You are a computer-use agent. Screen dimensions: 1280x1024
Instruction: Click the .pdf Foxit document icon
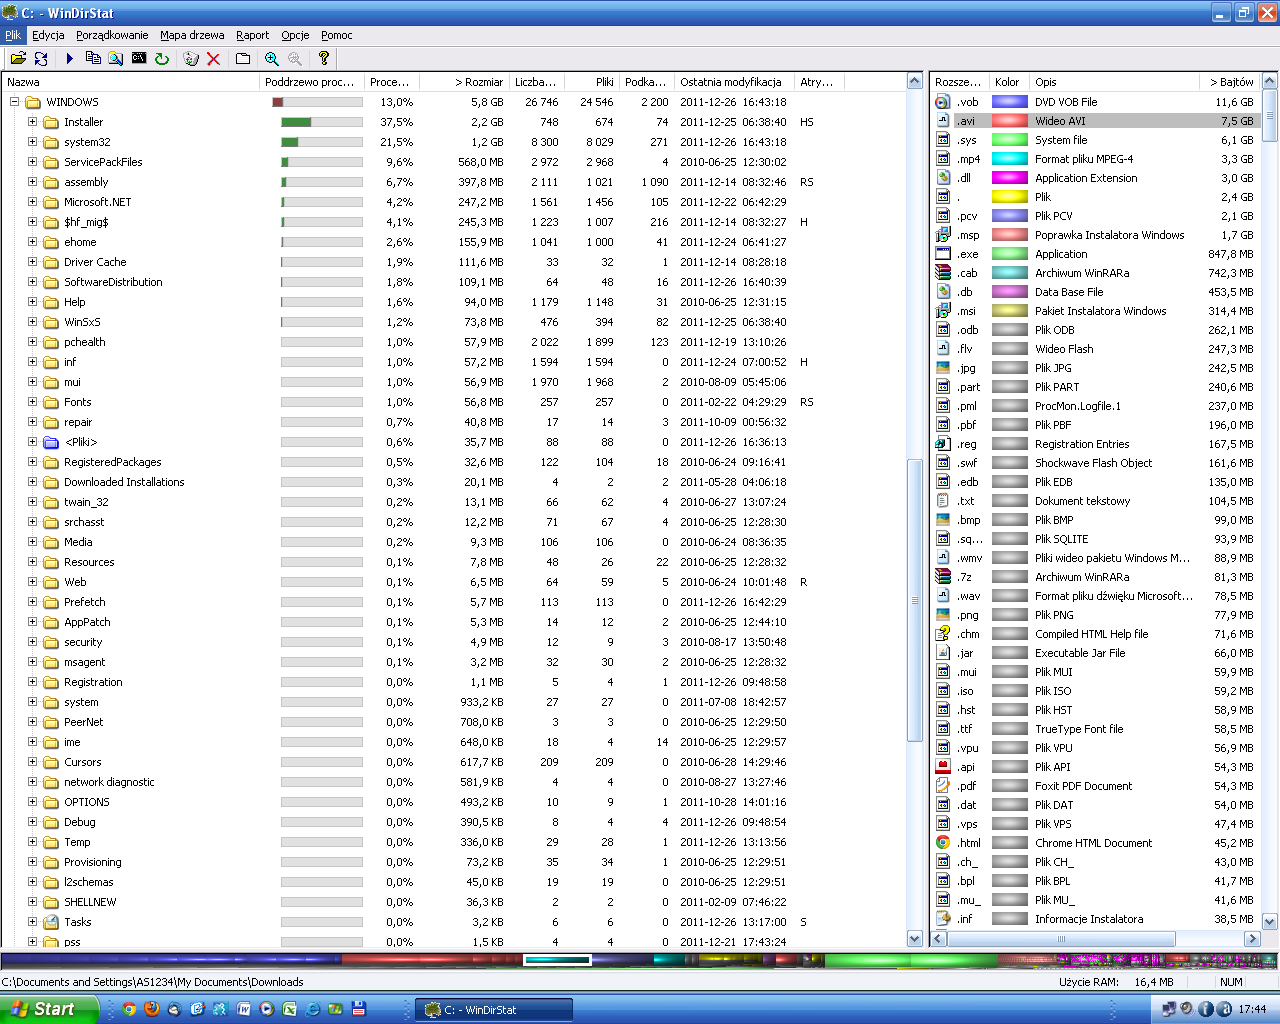[942, 786]
